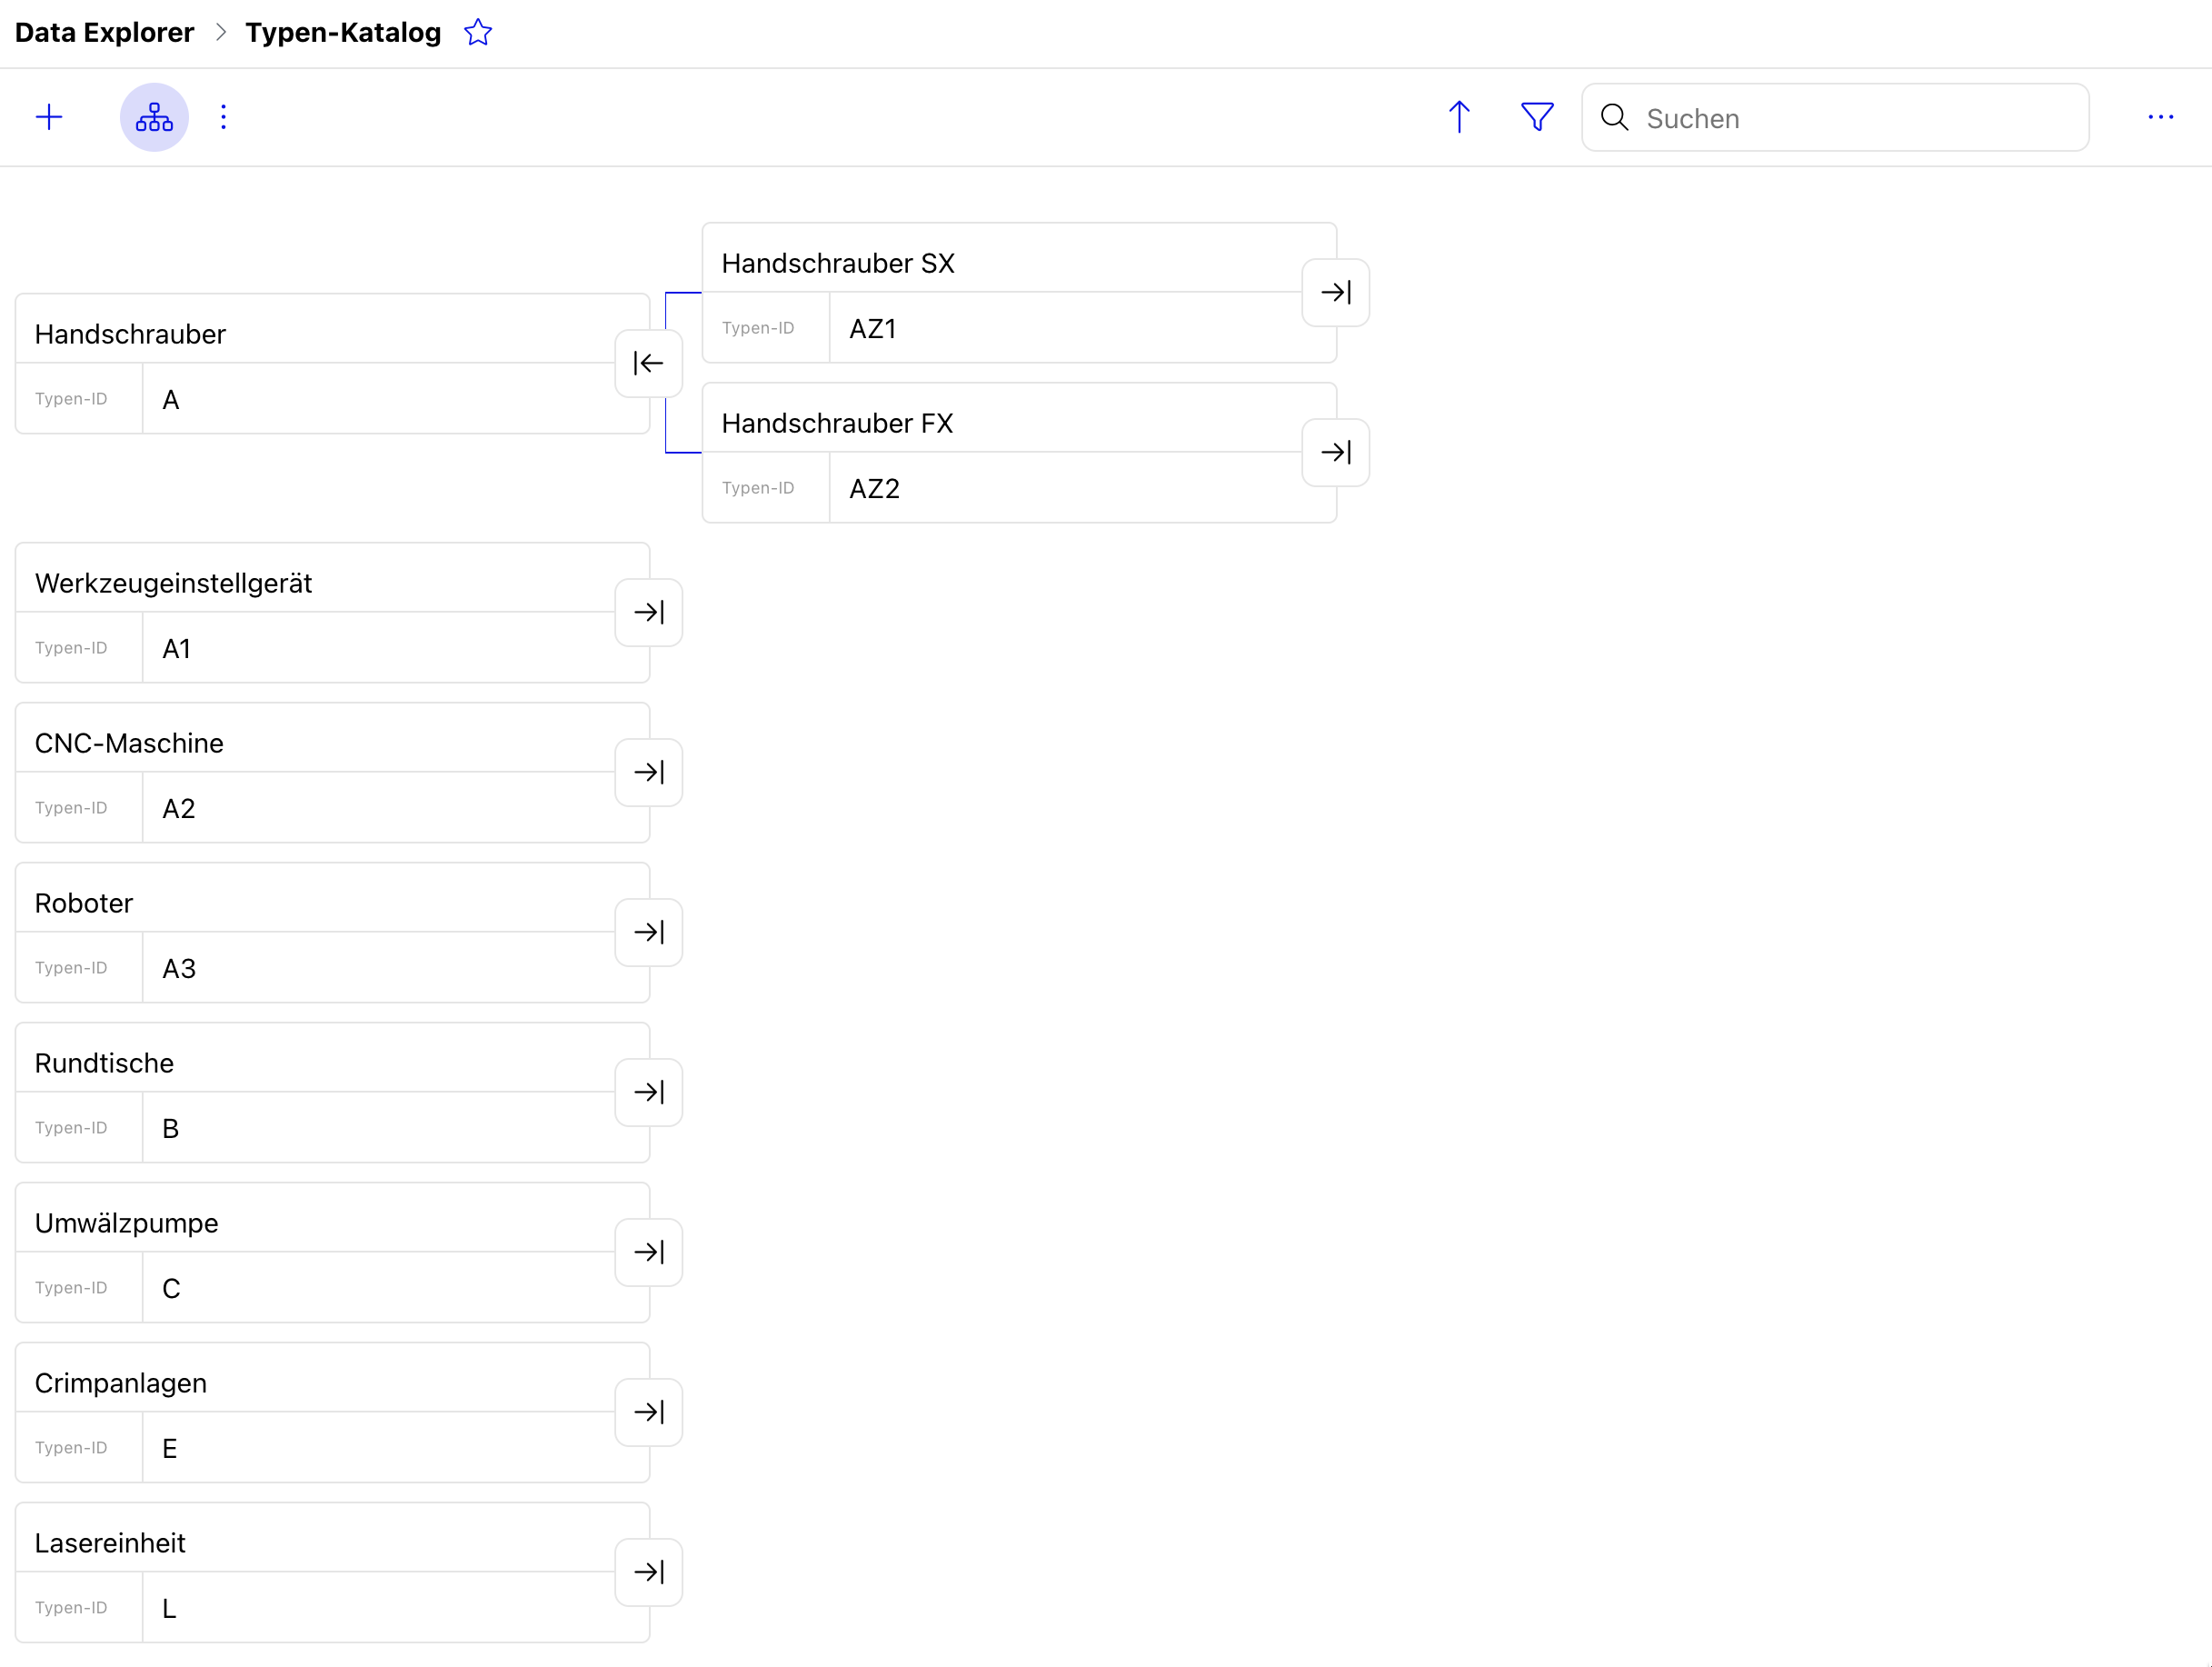Expand the Rundtische node
Screen dimensions: 2212x1667
(x=648, y=1093)
